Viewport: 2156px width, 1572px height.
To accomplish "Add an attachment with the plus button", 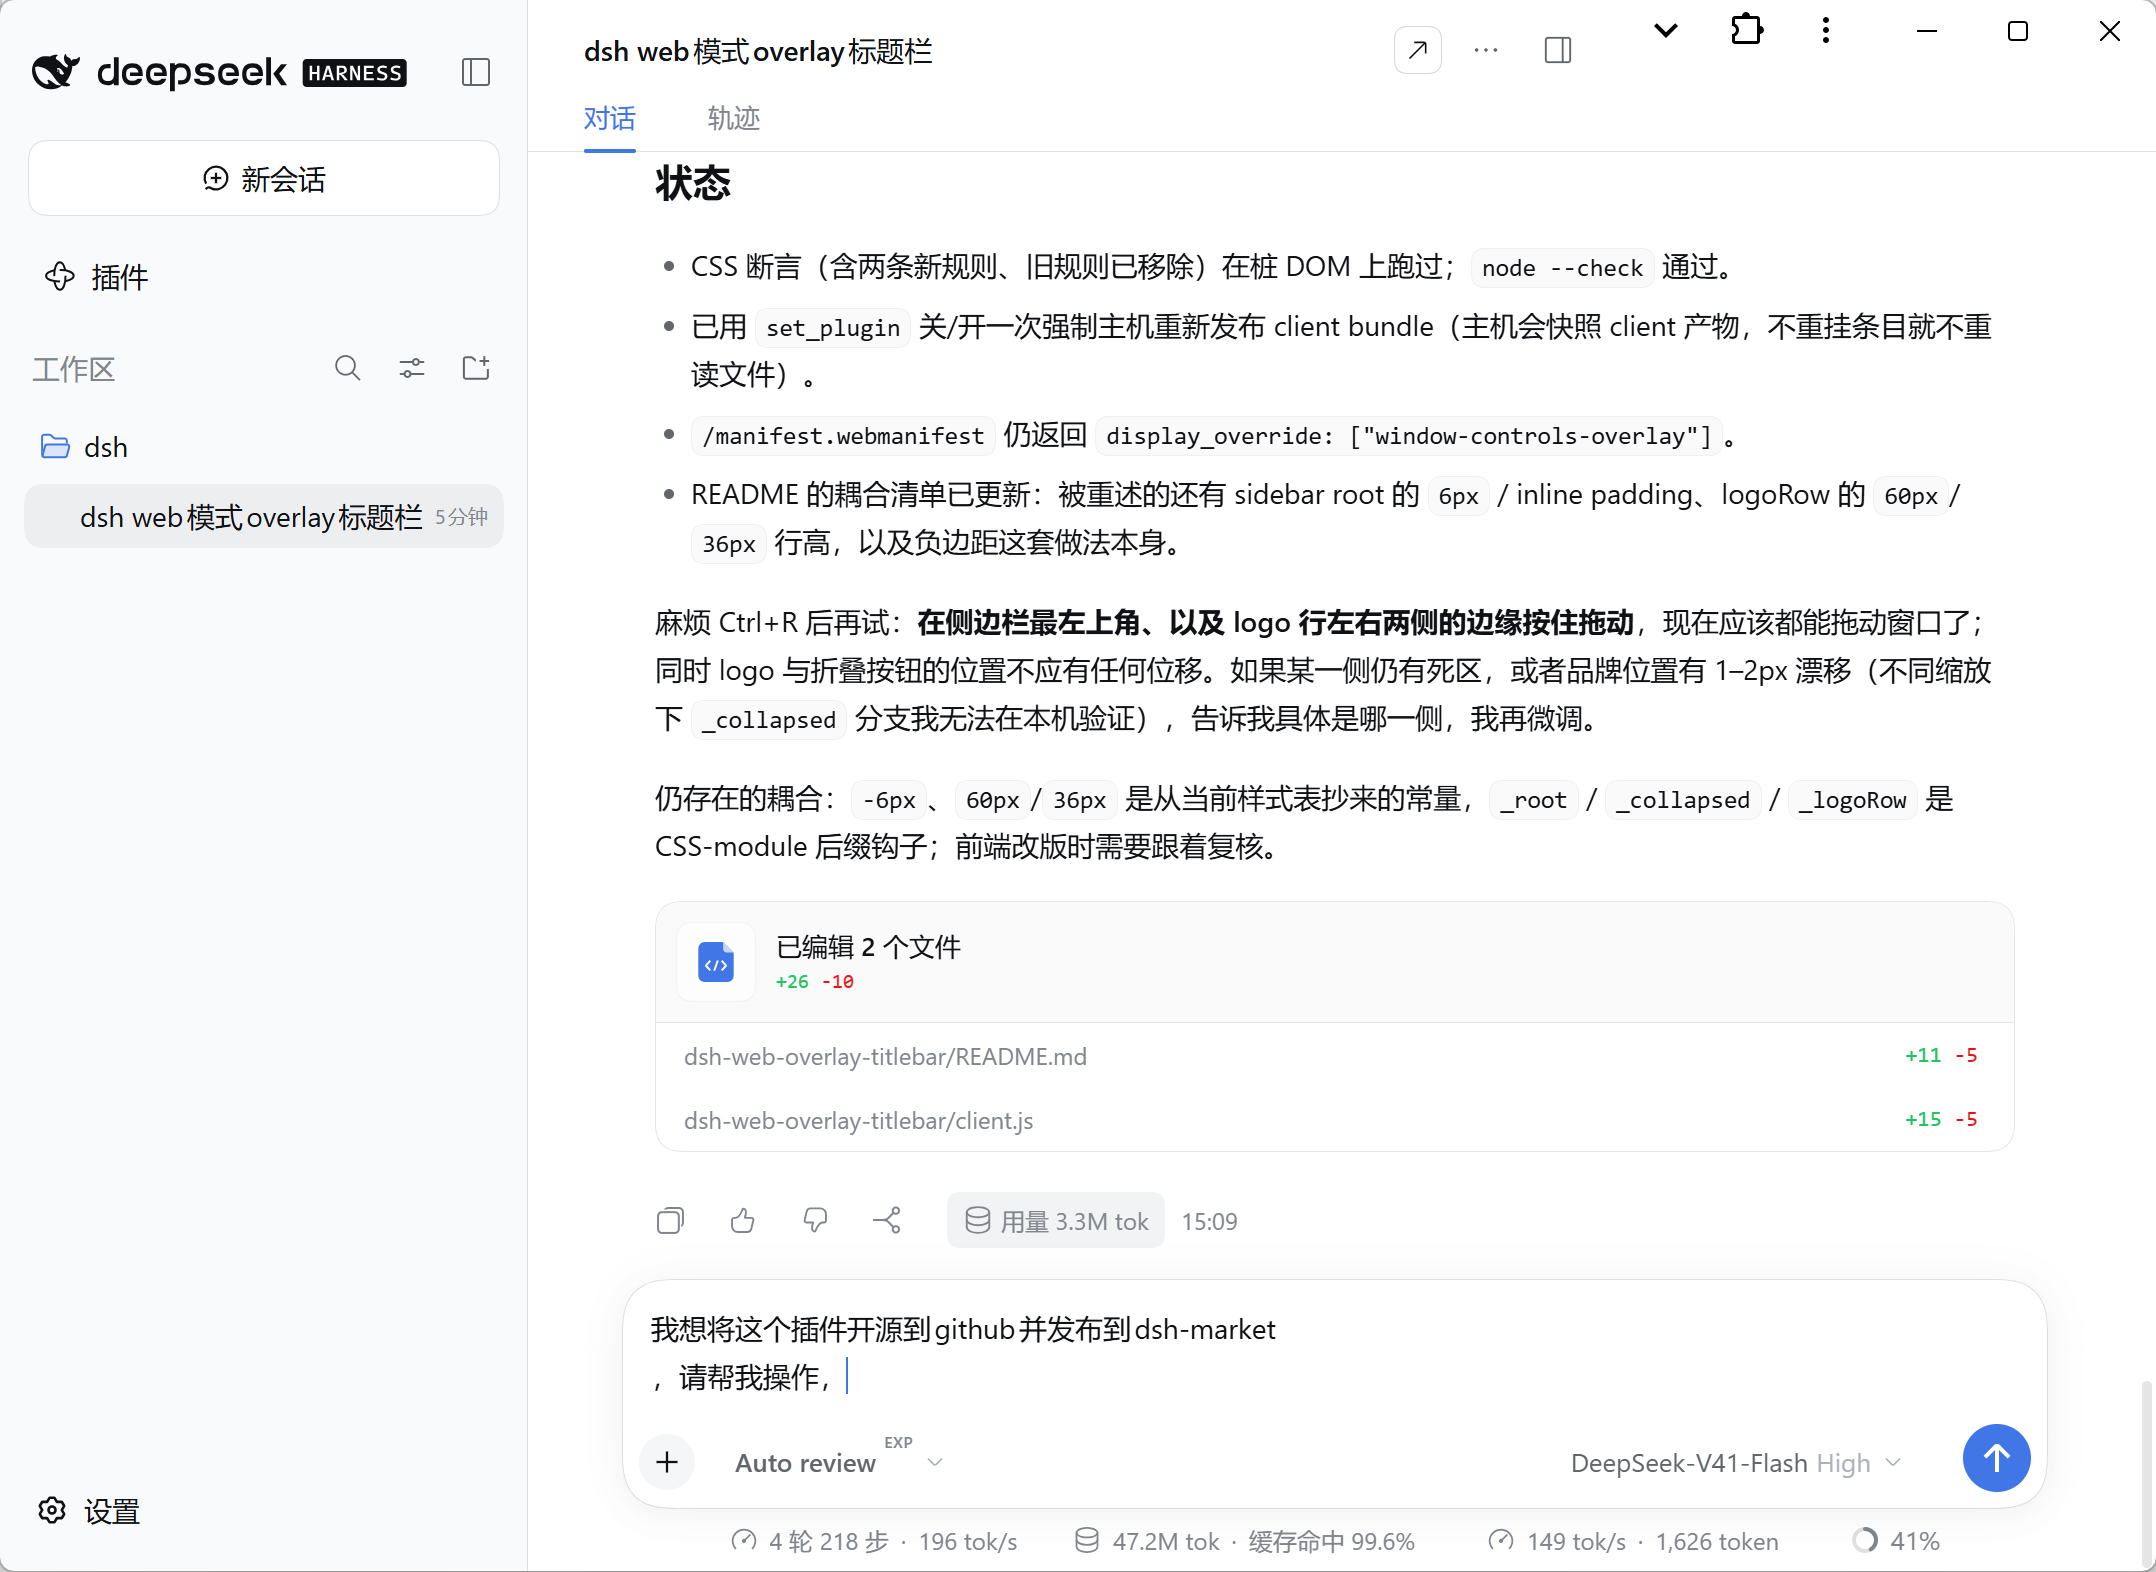I will [667, 1462].
